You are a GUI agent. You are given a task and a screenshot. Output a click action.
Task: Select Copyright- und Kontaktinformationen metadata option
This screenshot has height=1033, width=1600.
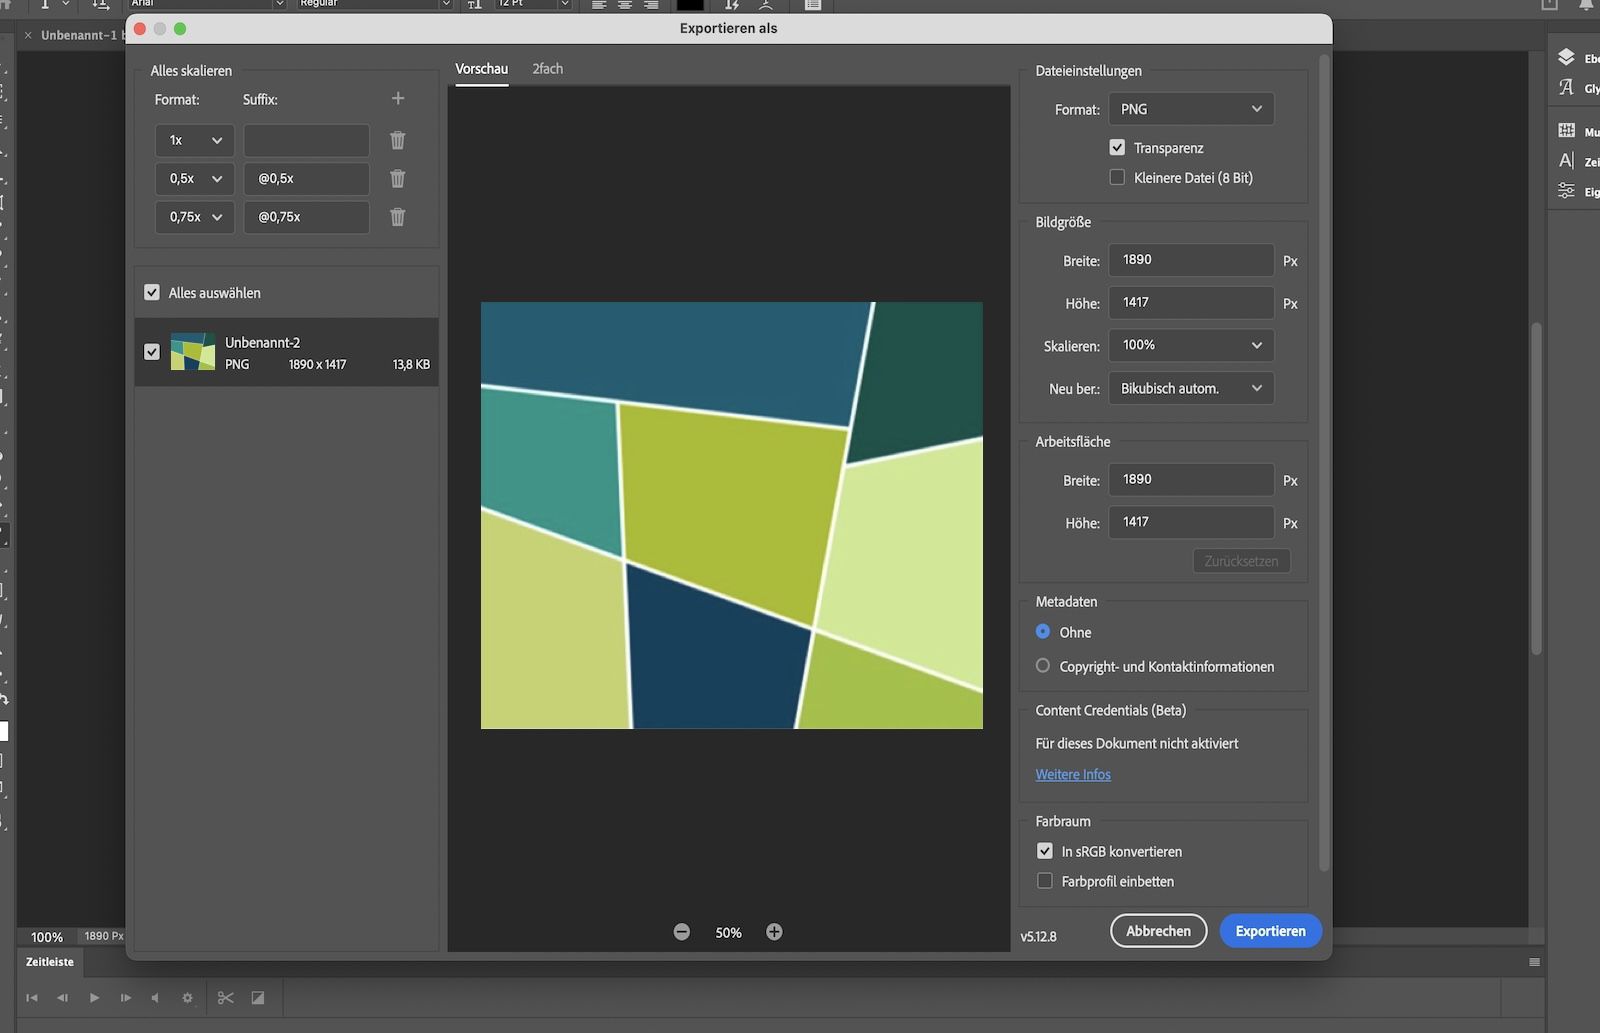click(x=1043, y=666)
